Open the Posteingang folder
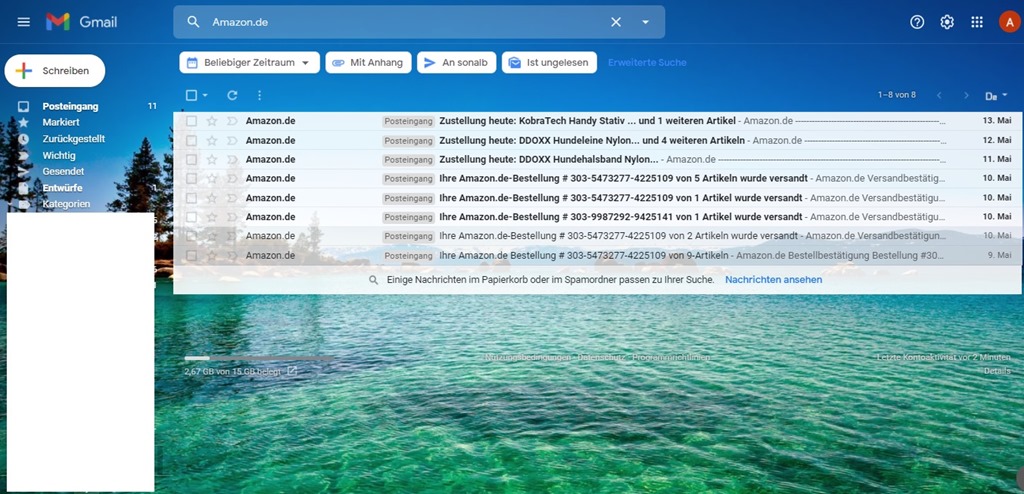1024x494 pixels. [70, 106]
